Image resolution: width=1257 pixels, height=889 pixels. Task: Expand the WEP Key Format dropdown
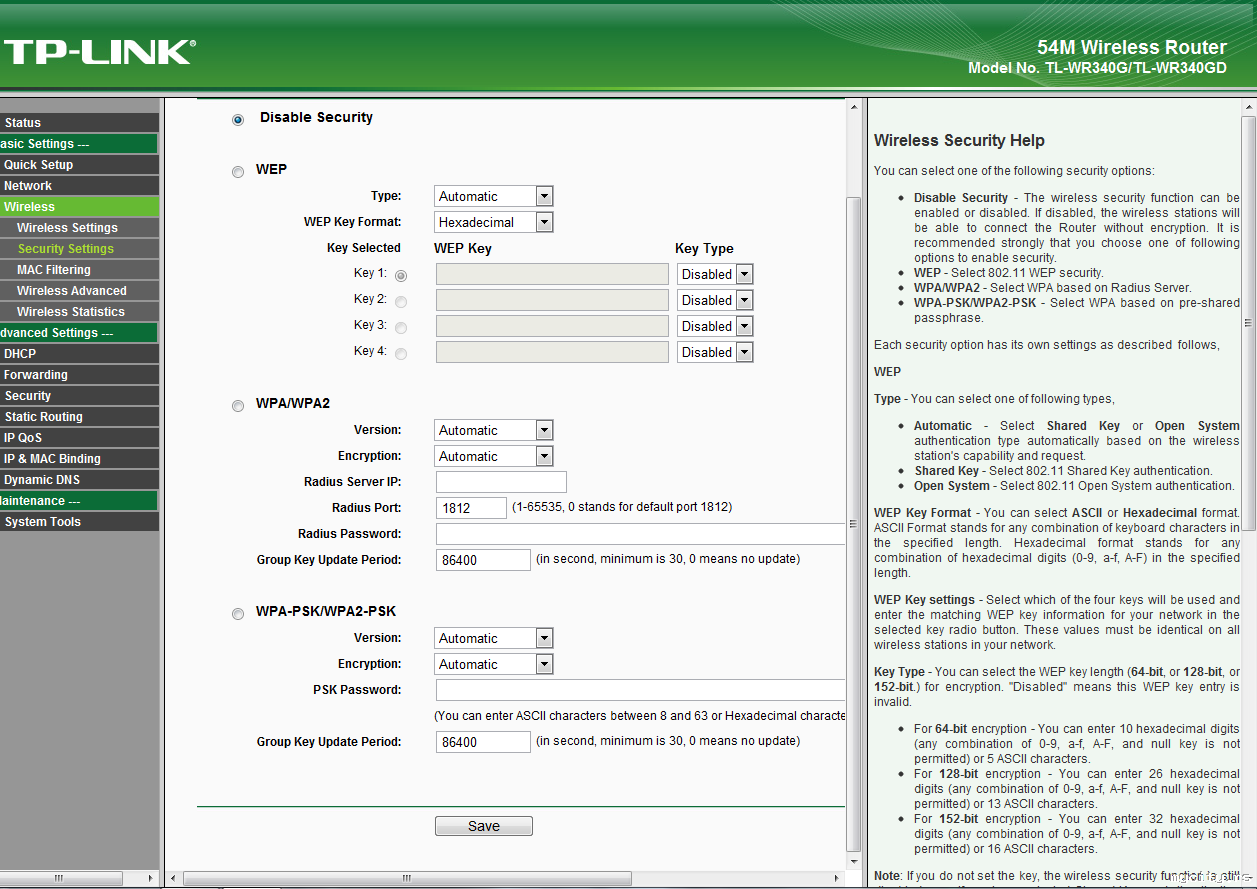coord(493,222)
